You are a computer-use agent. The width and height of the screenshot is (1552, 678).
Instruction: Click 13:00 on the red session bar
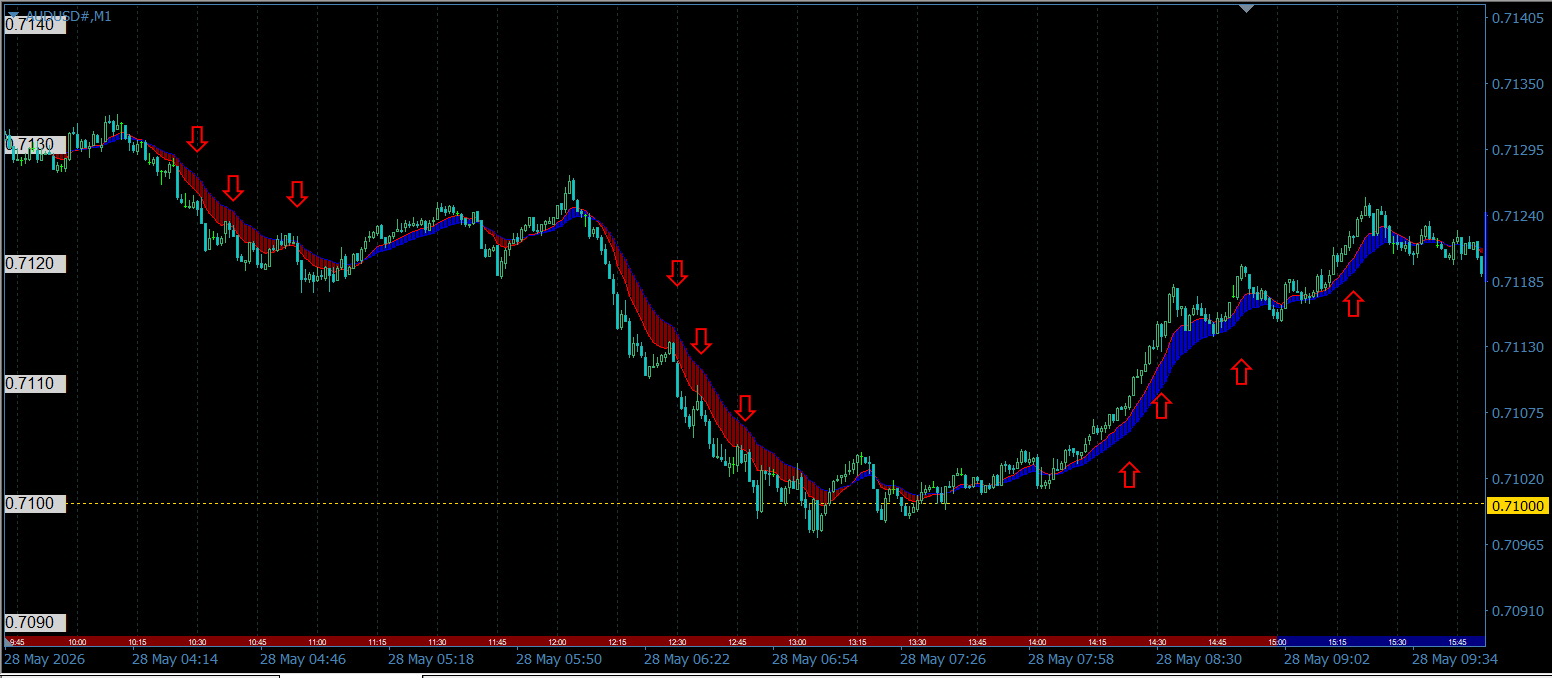click(797, 642)
